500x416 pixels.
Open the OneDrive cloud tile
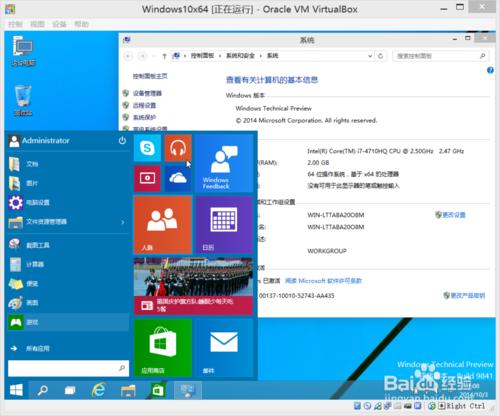click(178, 178)
